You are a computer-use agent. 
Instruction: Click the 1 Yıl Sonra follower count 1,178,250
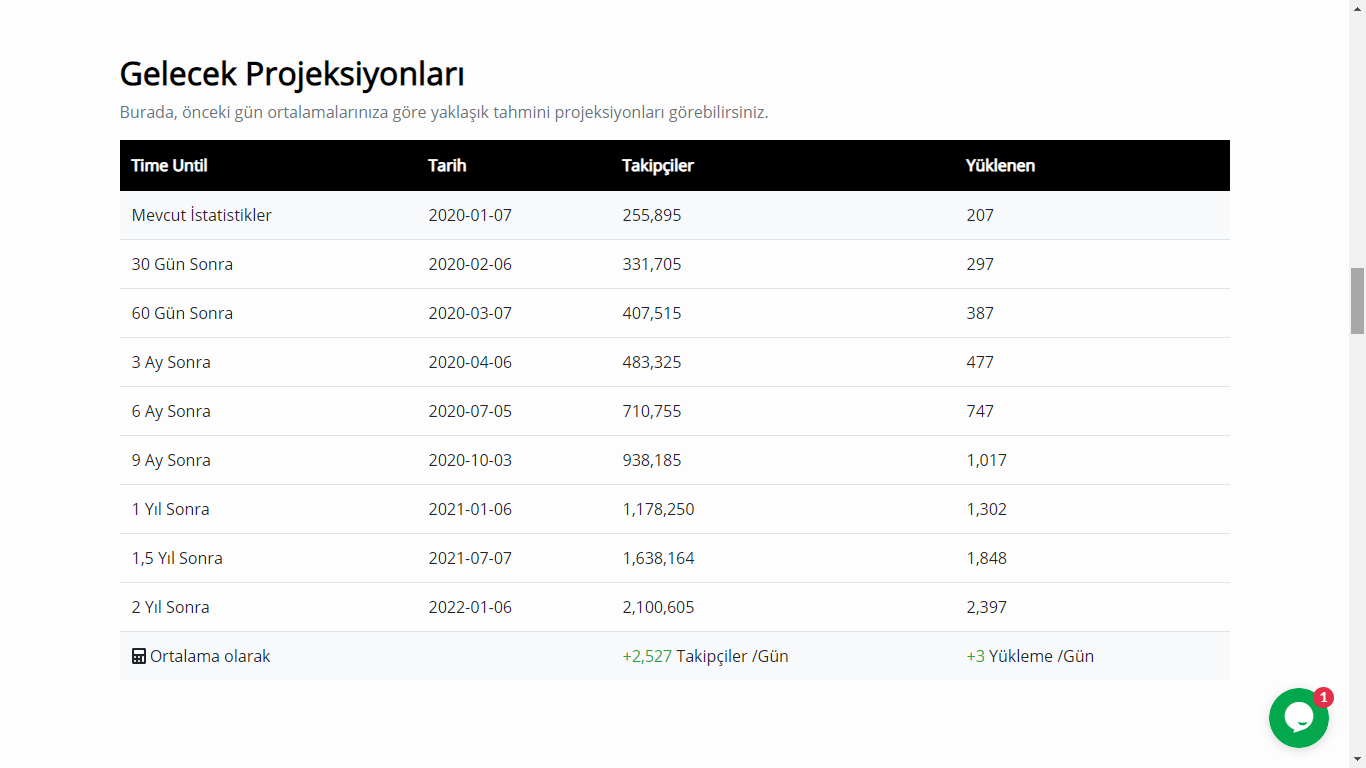tap(658, 509)
